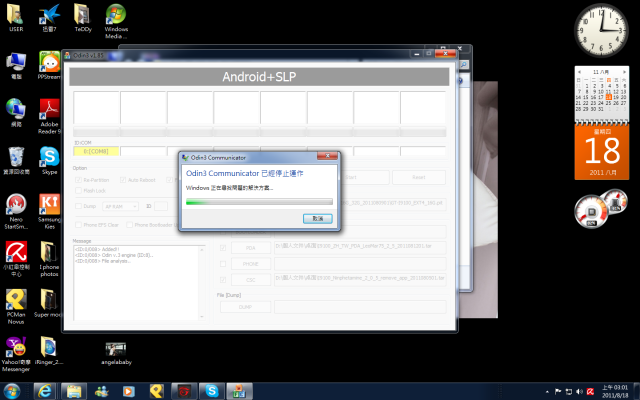The height and width of the screenshot is (400, 640).
Task: Switch to Odin3 taskbar button
Action: pyautogui.click(x=239, y=391)
